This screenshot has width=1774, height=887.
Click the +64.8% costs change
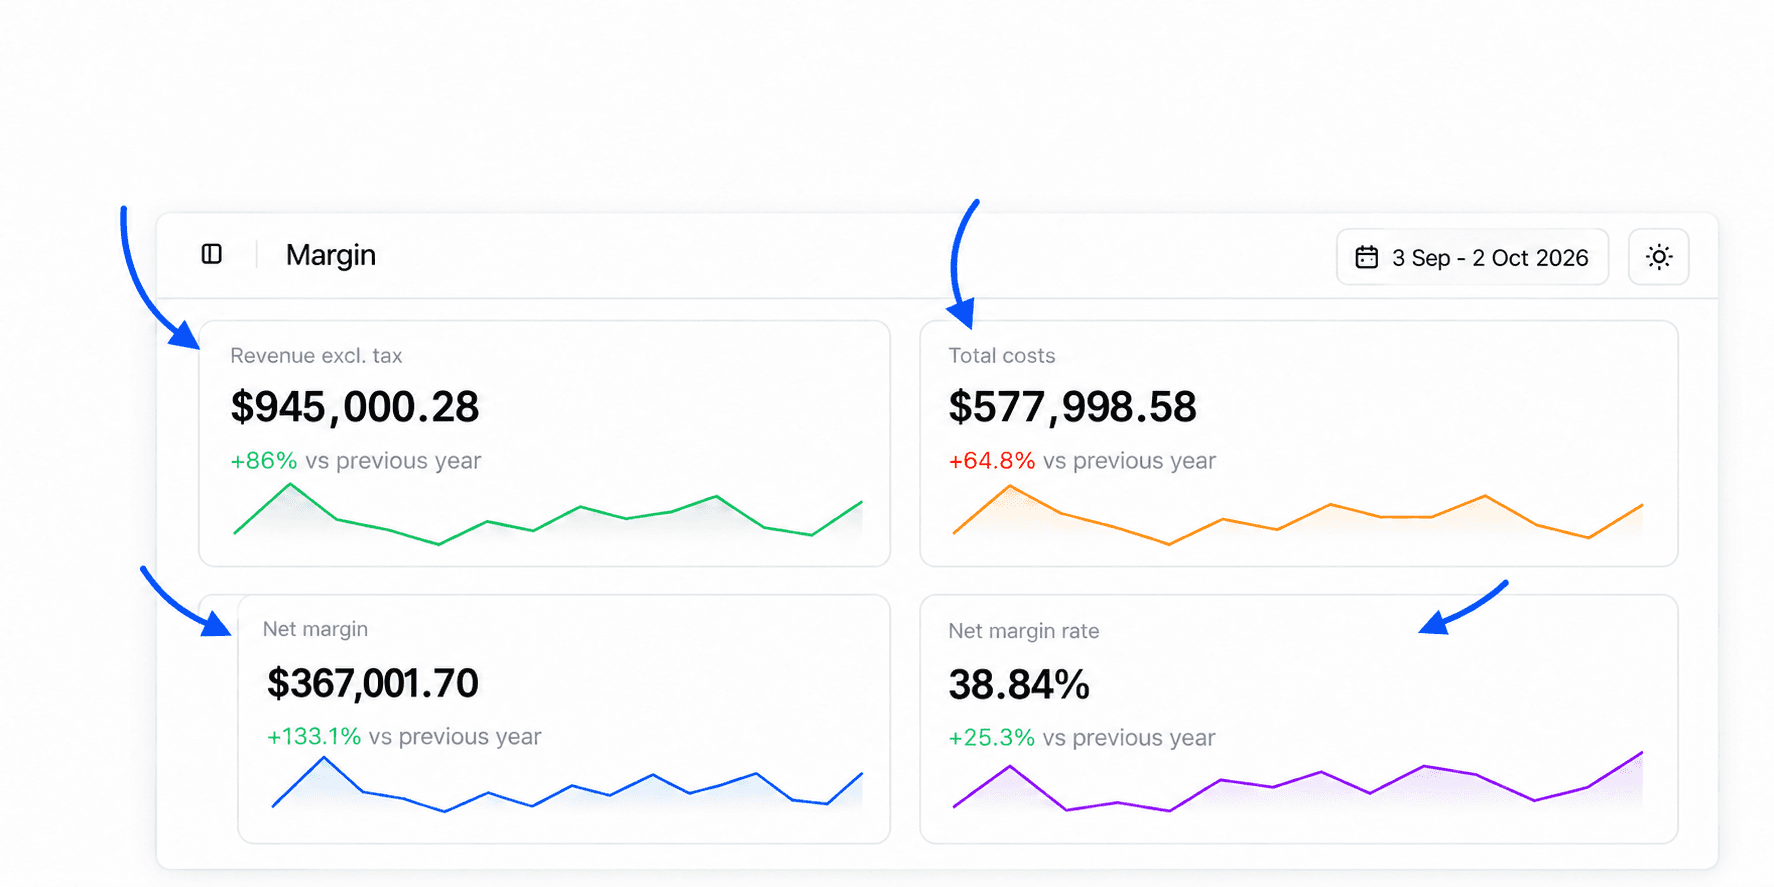(992, 461)
